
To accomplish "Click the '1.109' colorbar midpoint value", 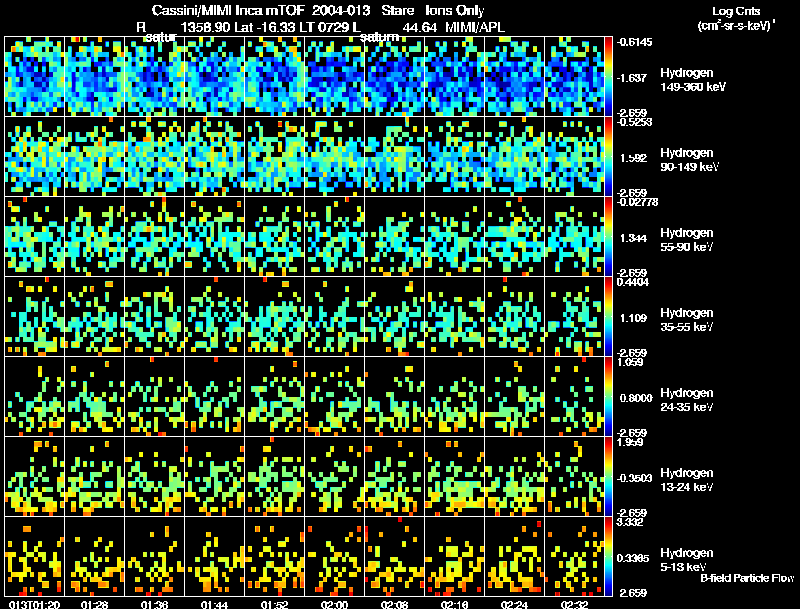I will 633,318.
